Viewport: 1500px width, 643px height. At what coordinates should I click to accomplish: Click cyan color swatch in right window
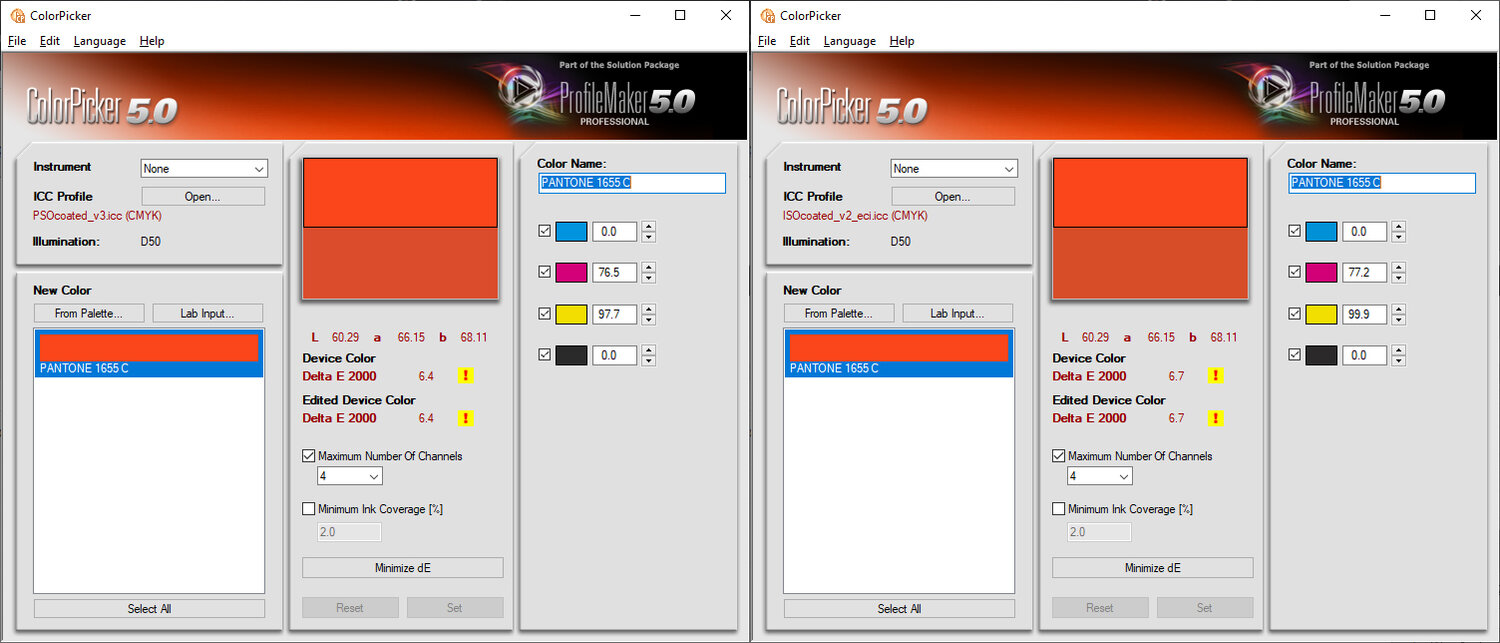[1321, 232]
